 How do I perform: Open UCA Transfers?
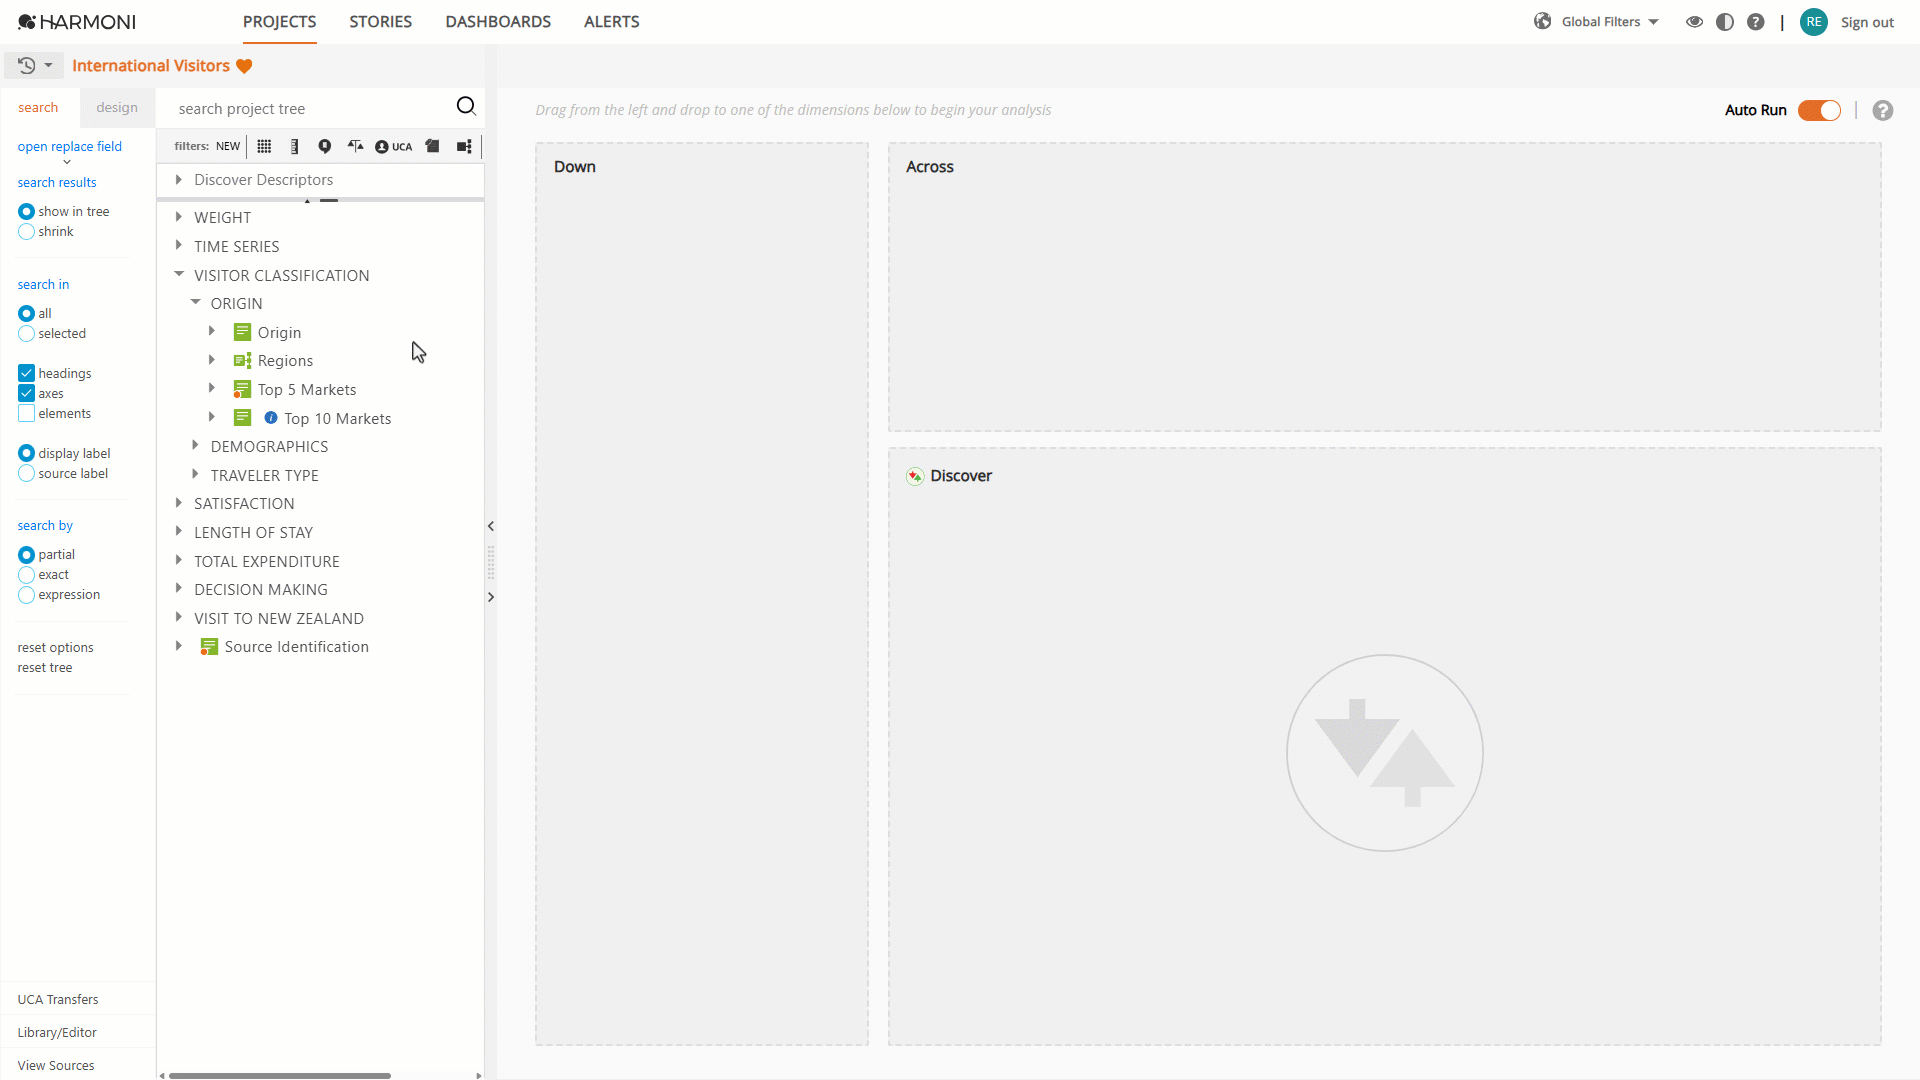pos(58,999)
